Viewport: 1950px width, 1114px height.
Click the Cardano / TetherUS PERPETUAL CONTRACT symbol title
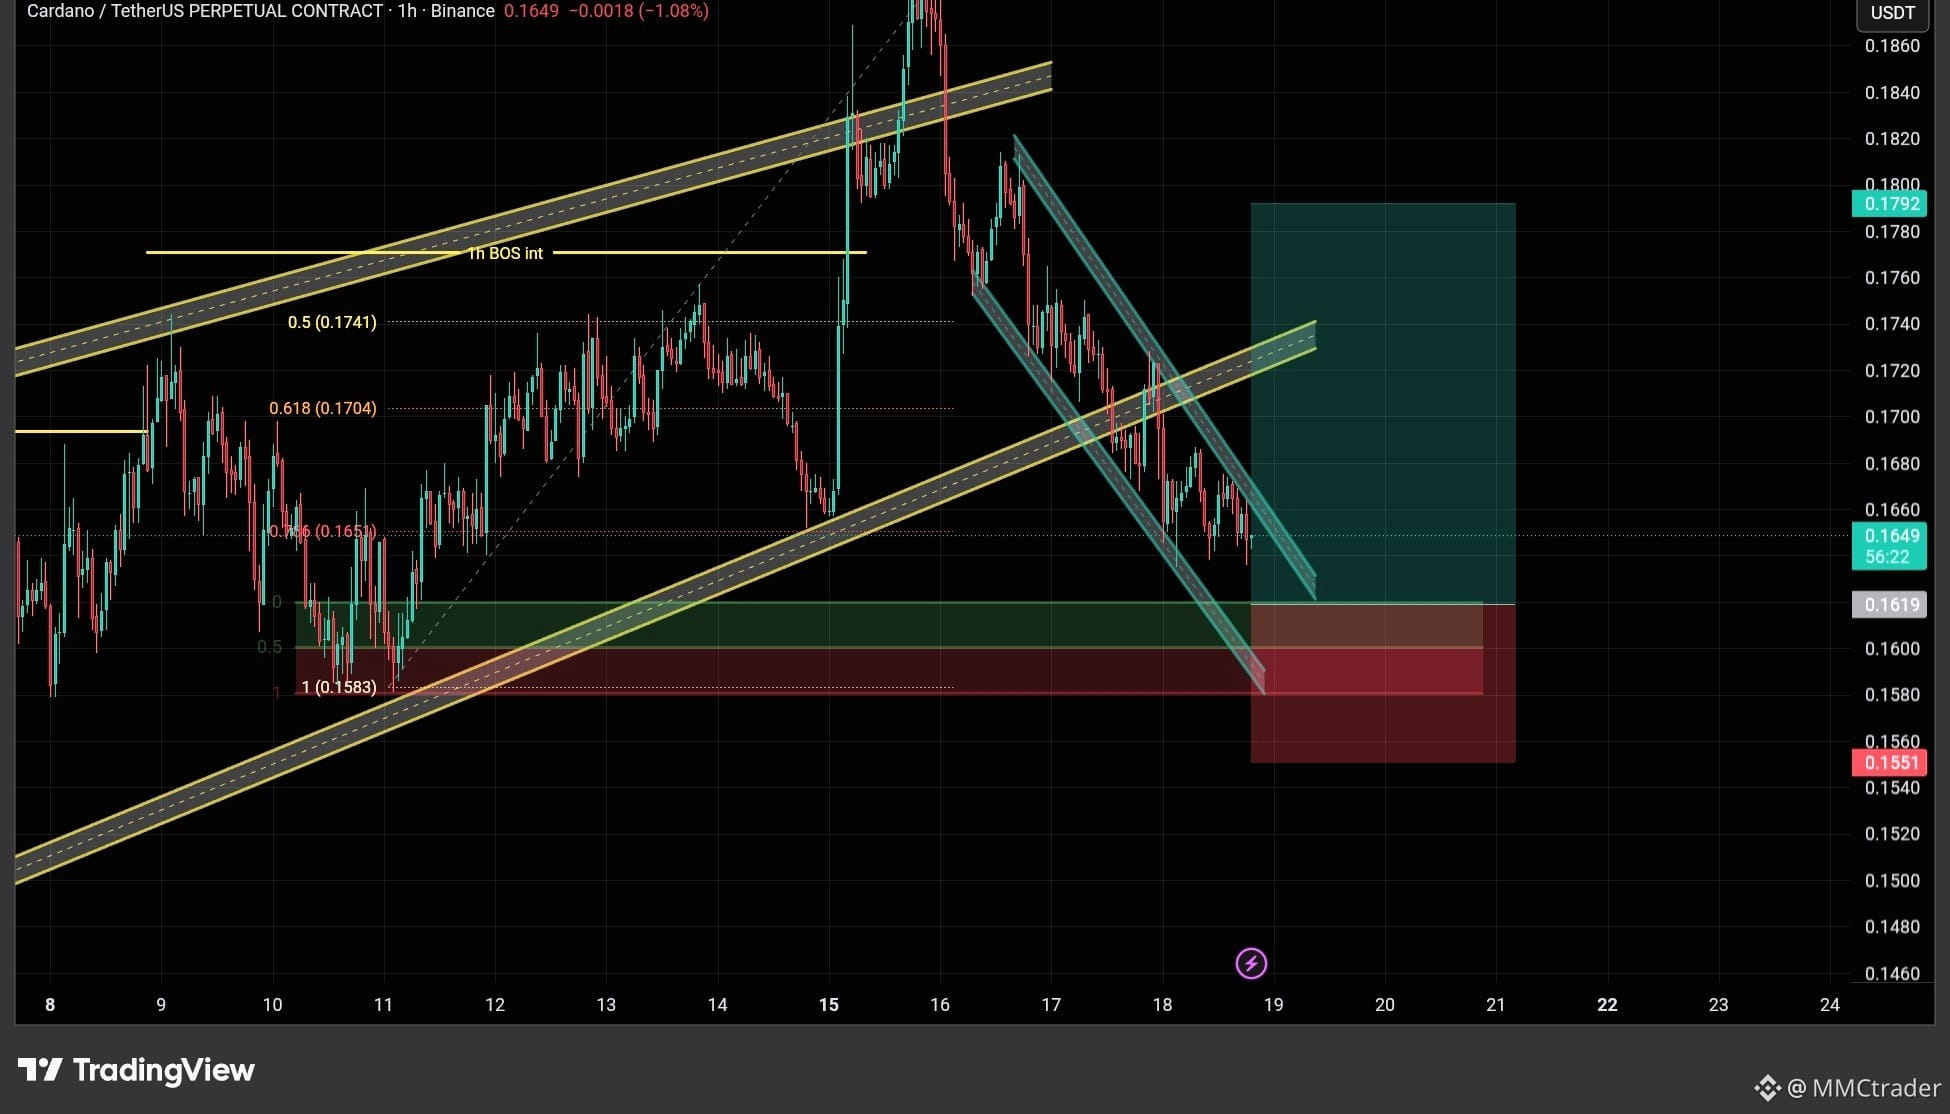tap(205, 11)
